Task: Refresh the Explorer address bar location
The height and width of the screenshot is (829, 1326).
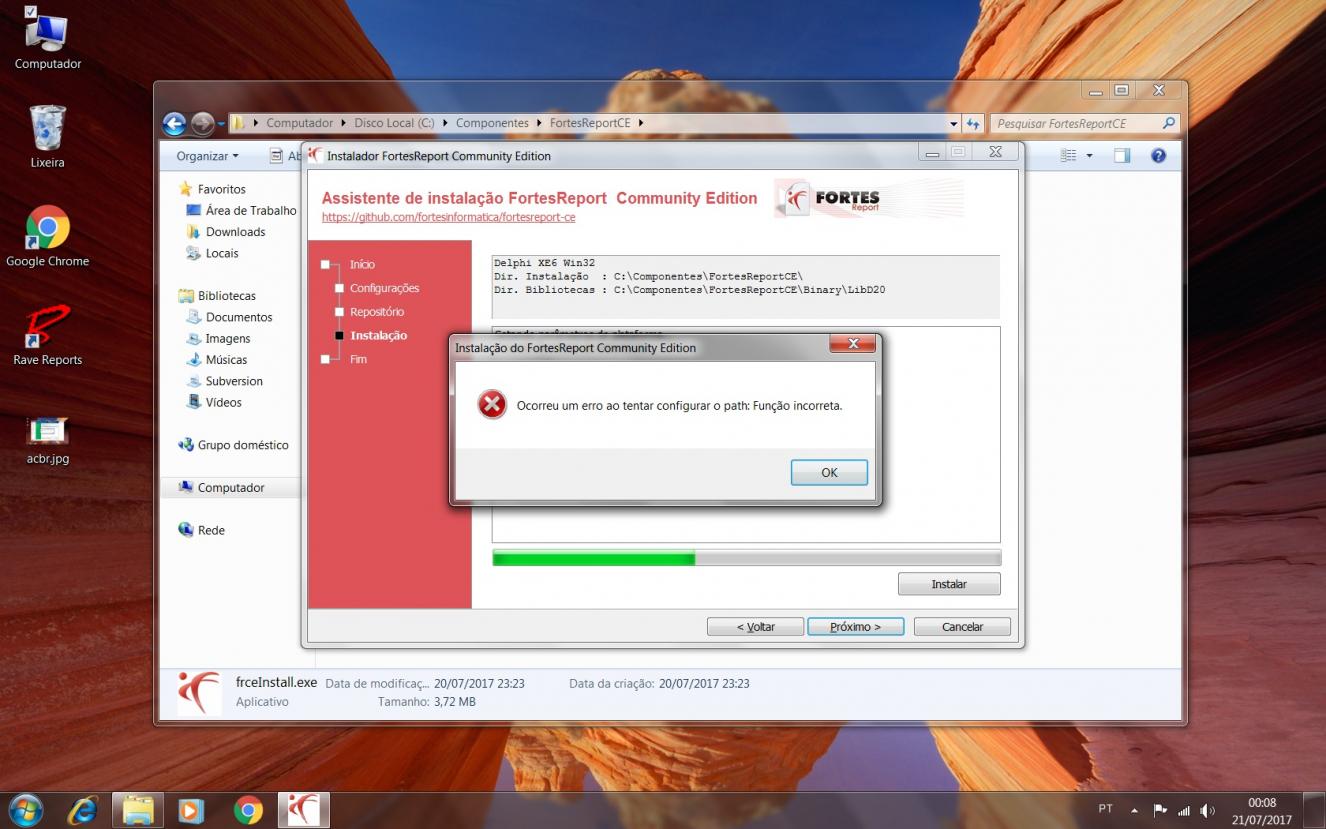Action: click(x=973, y=123)
